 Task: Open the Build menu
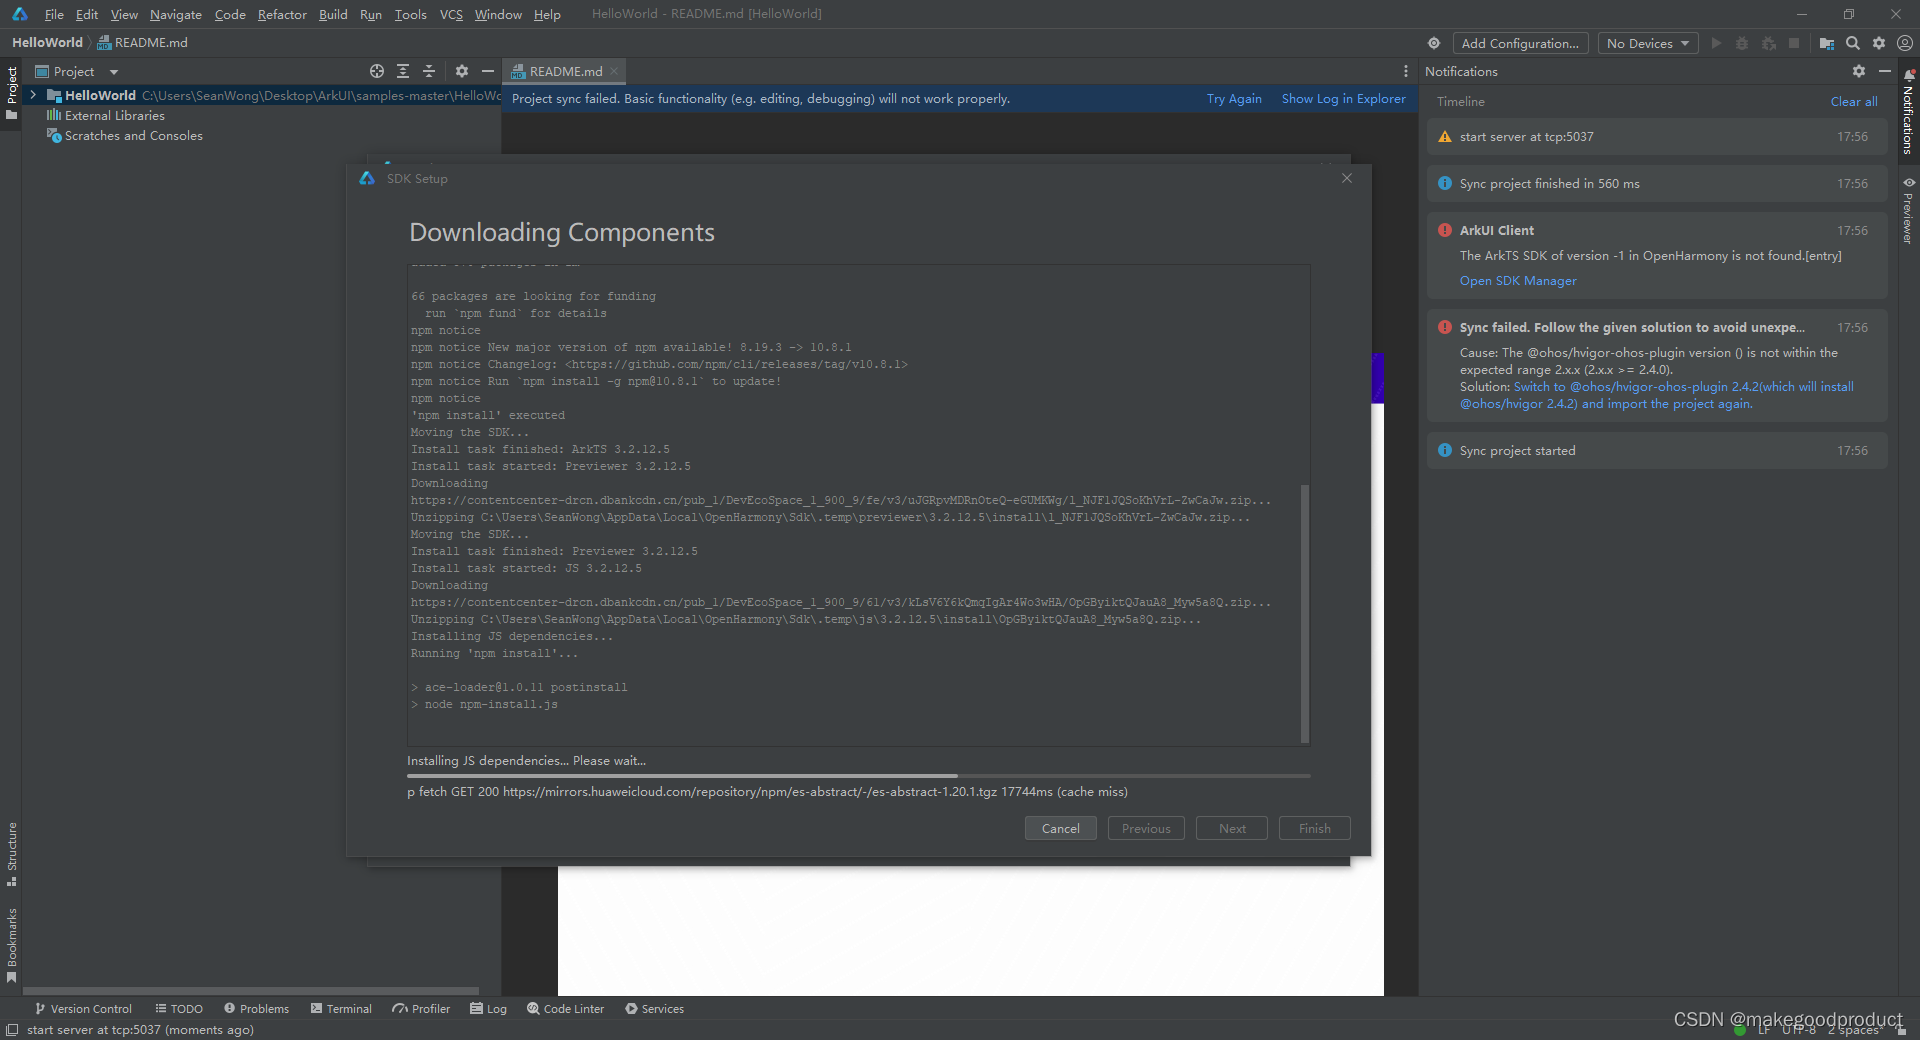coord(333,14)
